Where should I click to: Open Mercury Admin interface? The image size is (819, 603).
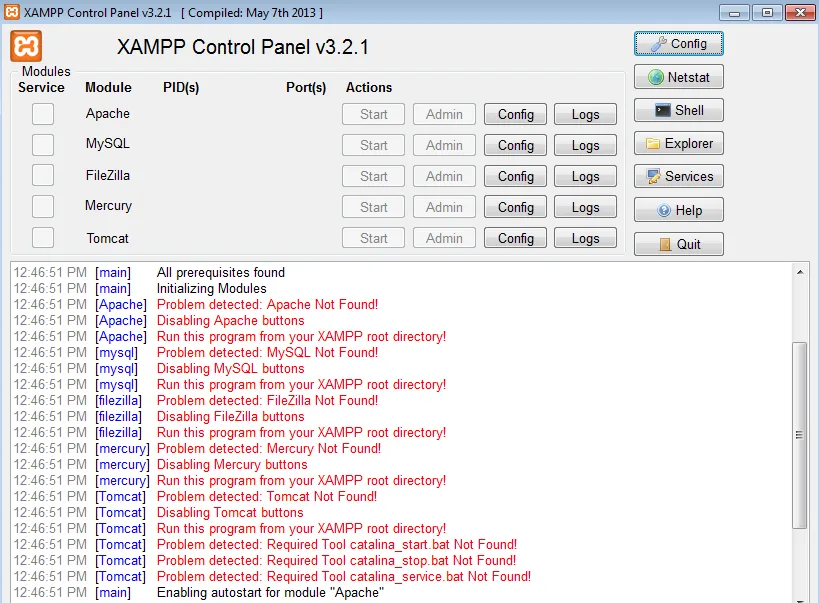point(444,207)
